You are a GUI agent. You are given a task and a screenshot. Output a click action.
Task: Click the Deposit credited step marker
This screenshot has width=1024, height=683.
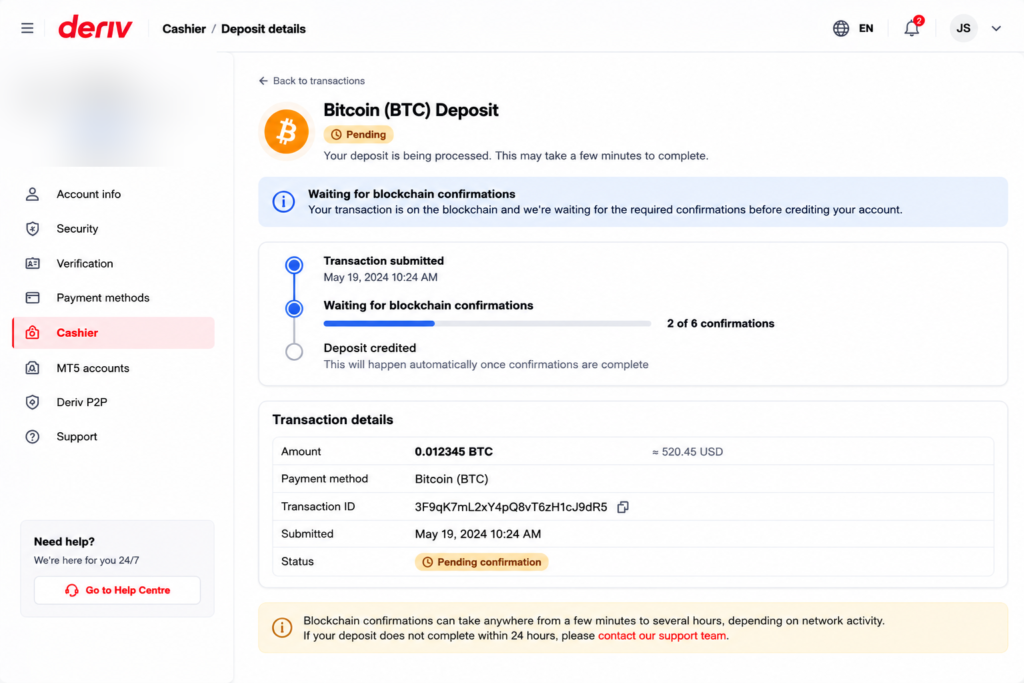(x=295, y=352)
